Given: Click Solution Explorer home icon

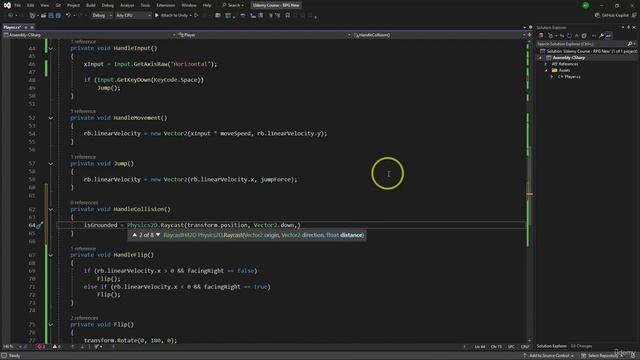Looking at the screenshot, I should (541, 36).
